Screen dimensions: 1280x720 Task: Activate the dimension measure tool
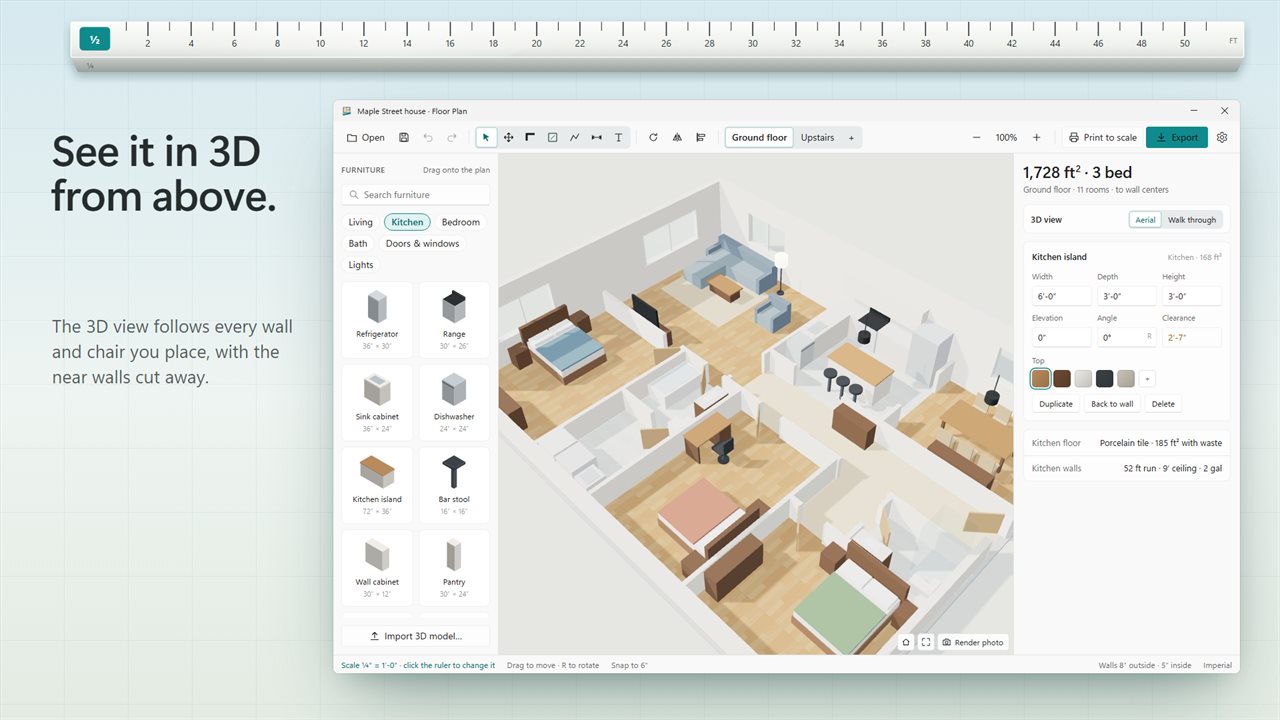click(596, 138)
